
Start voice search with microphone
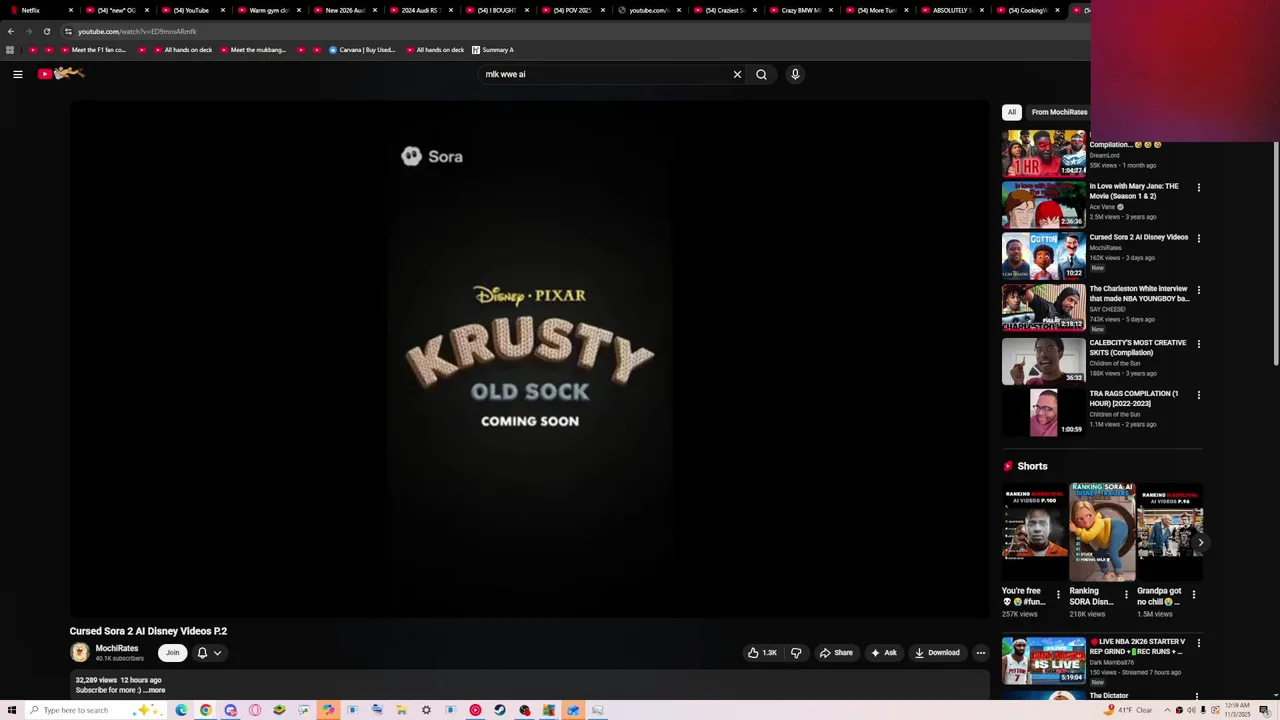[x=795, y=74]
